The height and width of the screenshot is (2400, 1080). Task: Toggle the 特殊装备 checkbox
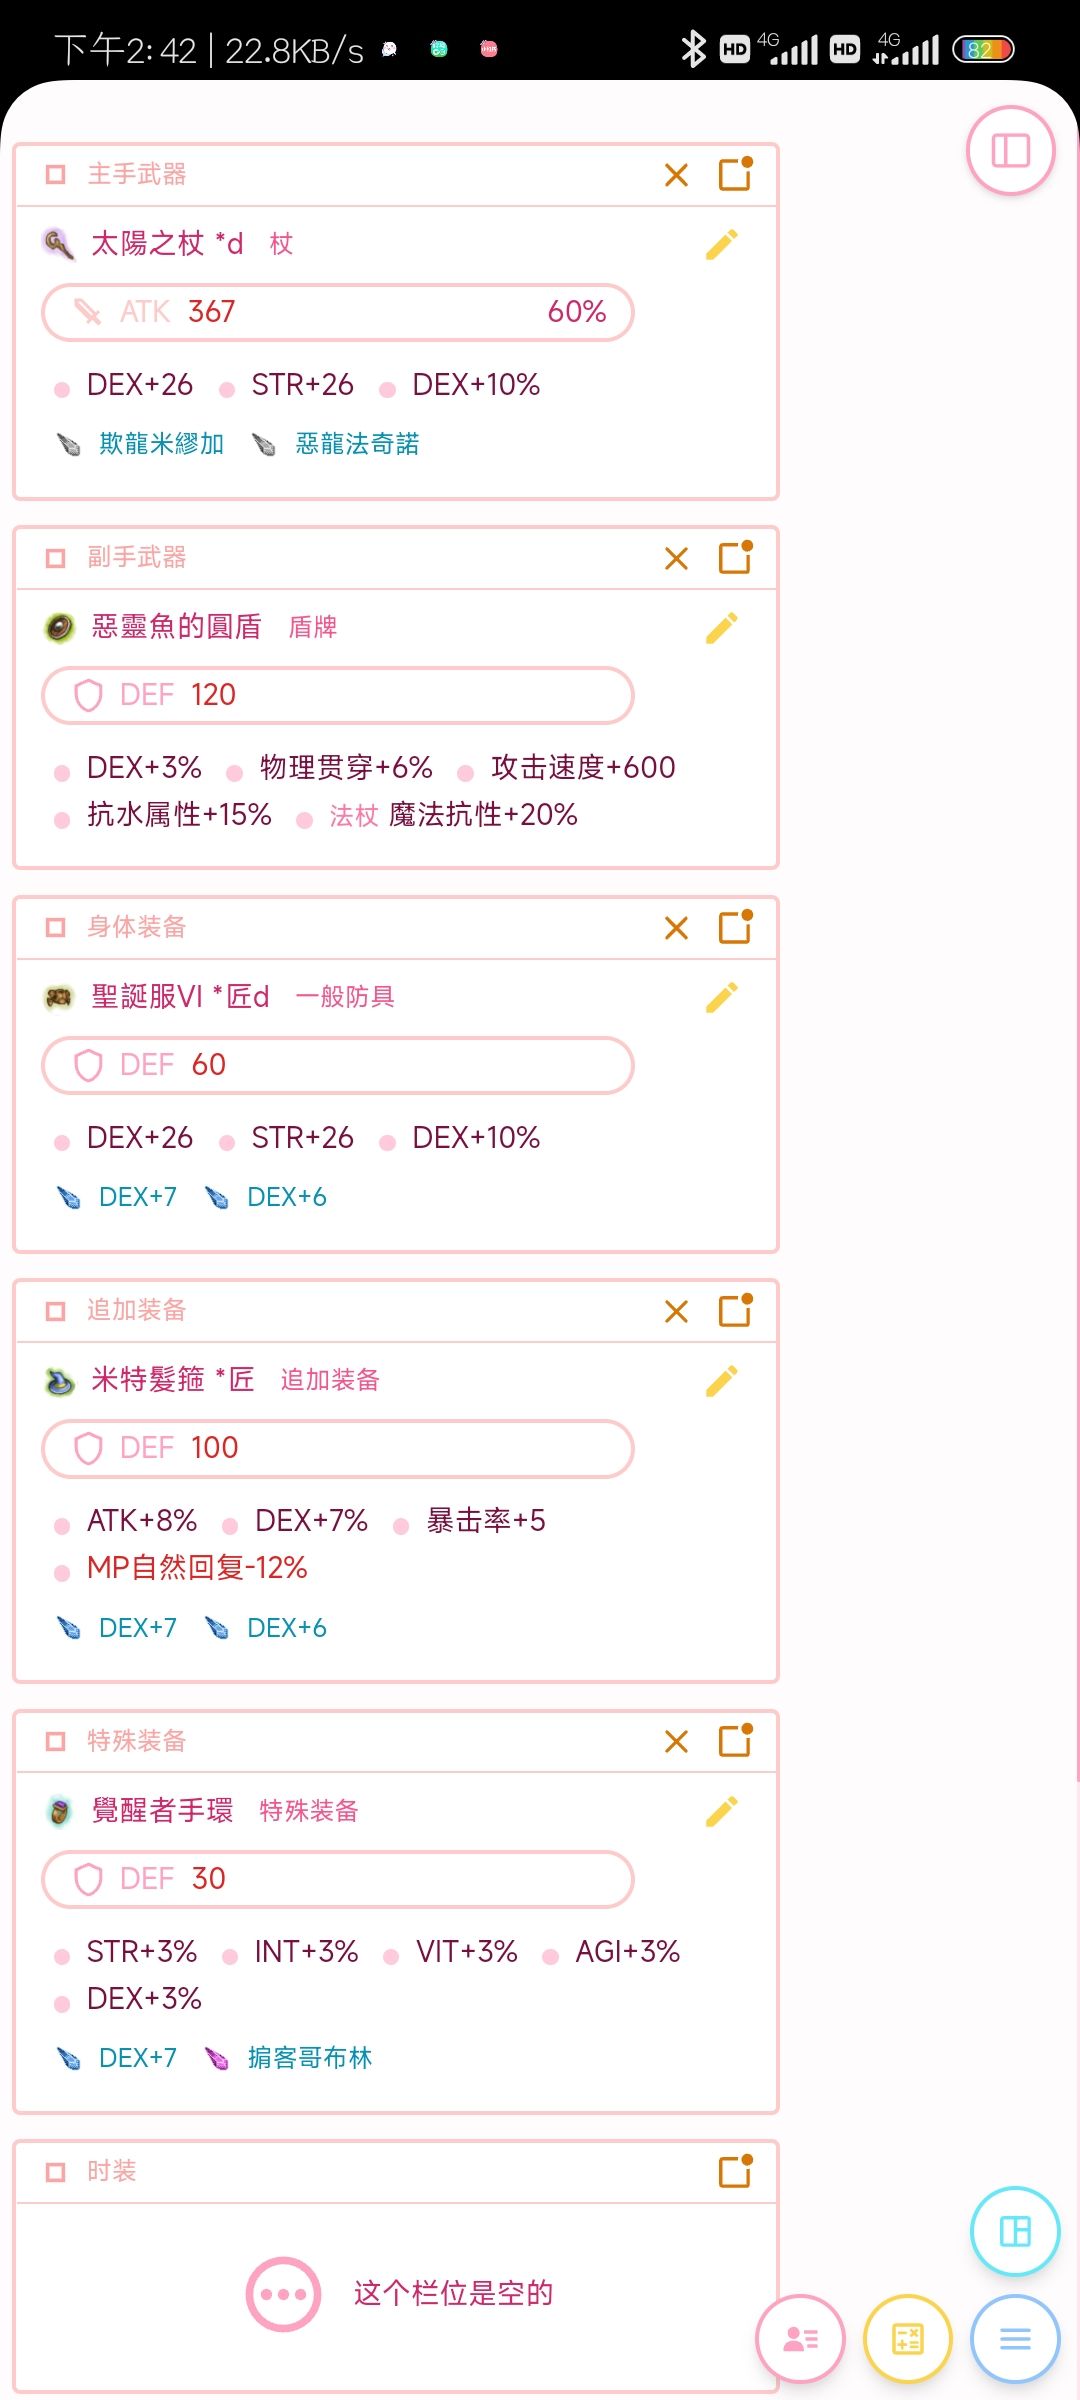56,1742
